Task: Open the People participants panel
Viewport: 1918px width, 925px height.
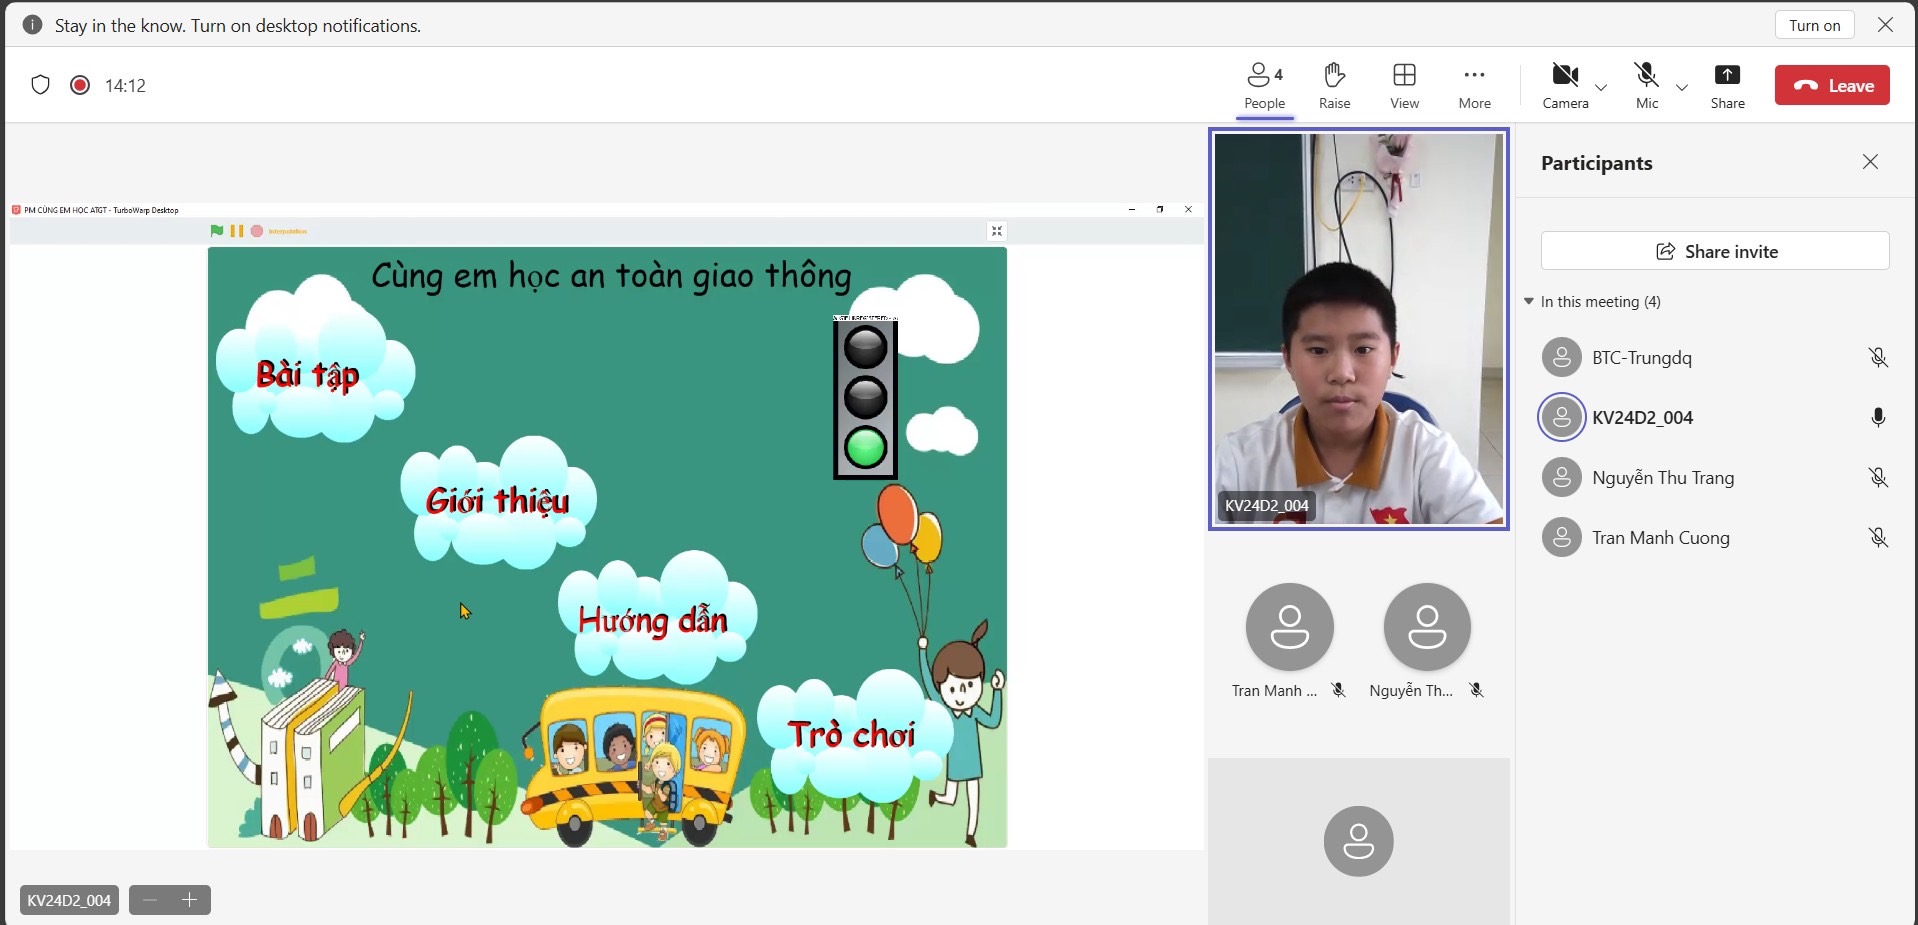Action: point(1264,86)
